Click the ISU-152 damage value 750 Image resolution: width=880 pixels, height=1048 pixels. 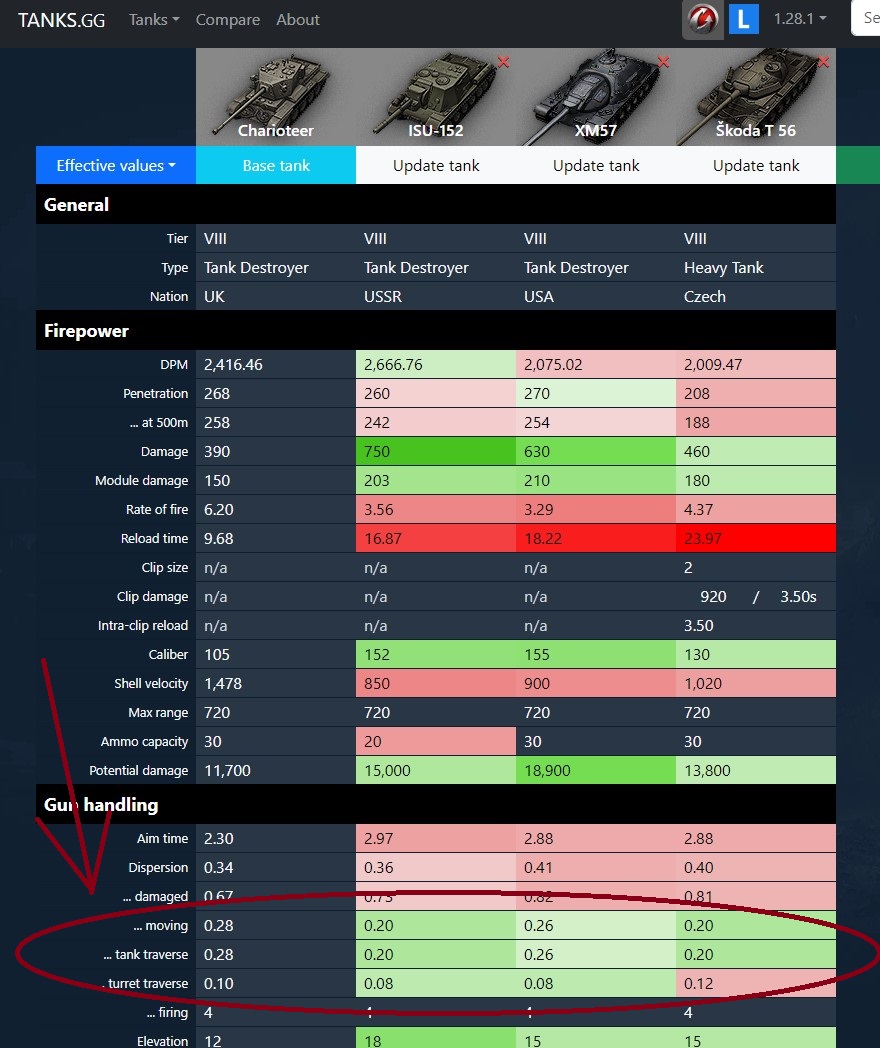pos(377,451)
